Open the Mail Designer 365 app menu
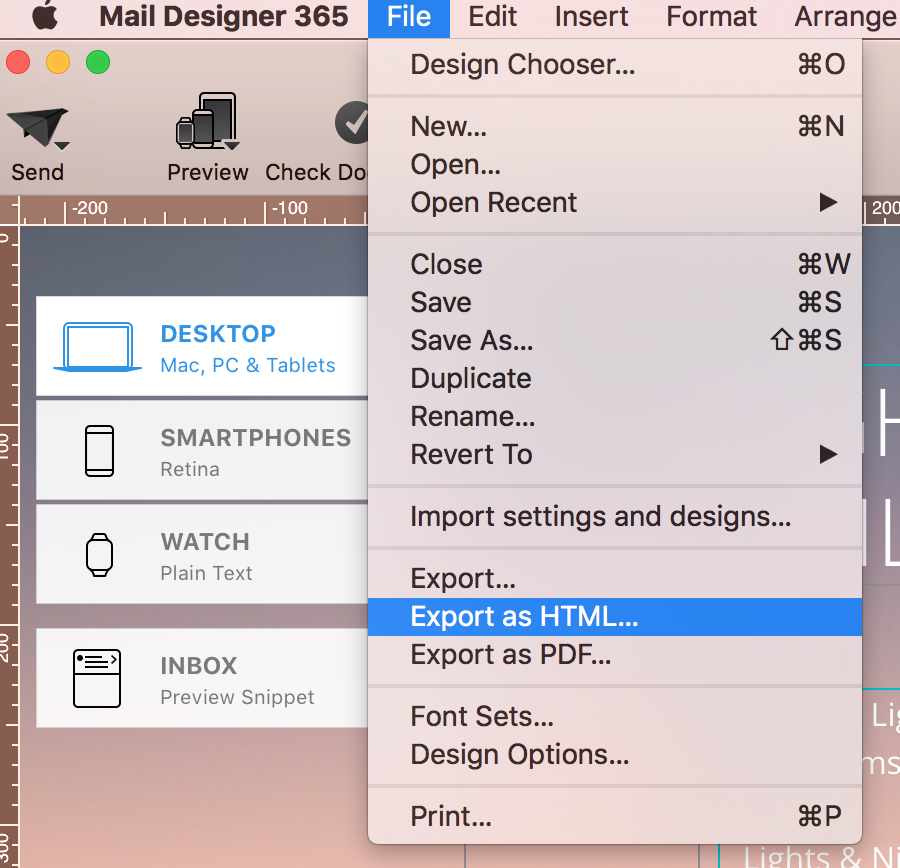The width and height of the screenshot is (900, 868). [223, 17]
